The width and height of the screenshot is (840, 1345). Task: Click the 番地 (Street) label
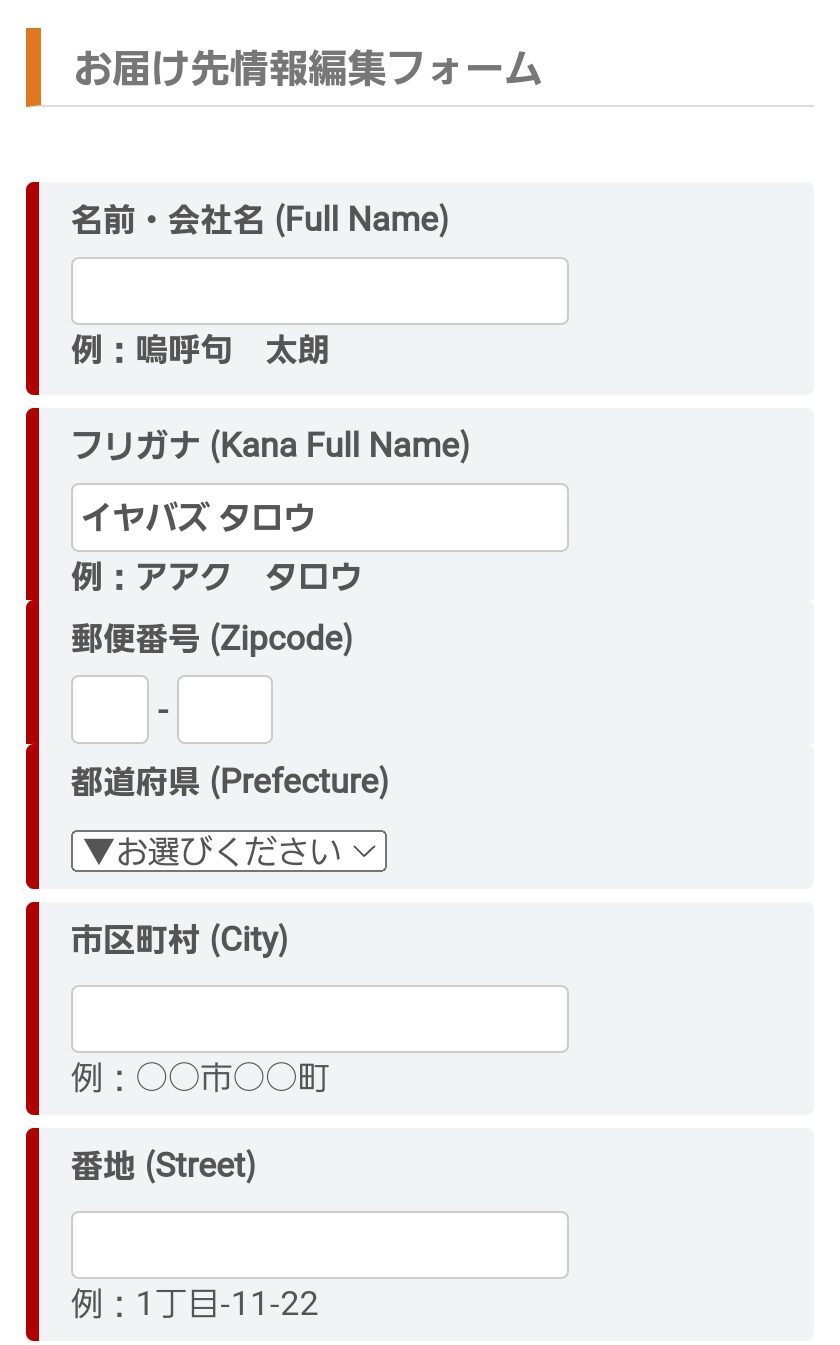point(164,1166)
